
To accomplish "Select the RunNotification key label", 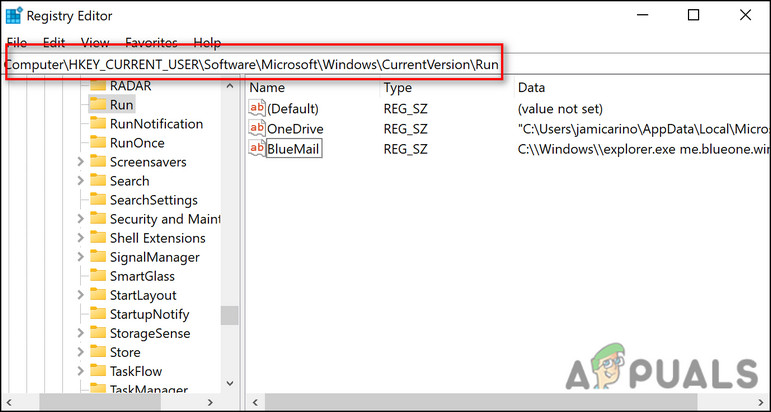I will 156,124.
